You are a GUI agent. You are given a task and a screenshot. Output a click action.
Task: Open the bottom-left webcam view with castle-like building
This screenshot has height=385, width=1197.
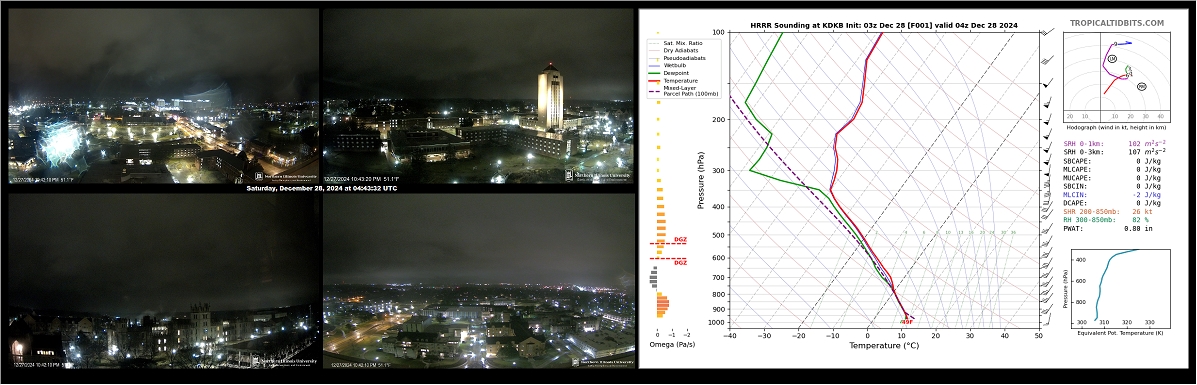pyautogui.click(x=163, y=280)
